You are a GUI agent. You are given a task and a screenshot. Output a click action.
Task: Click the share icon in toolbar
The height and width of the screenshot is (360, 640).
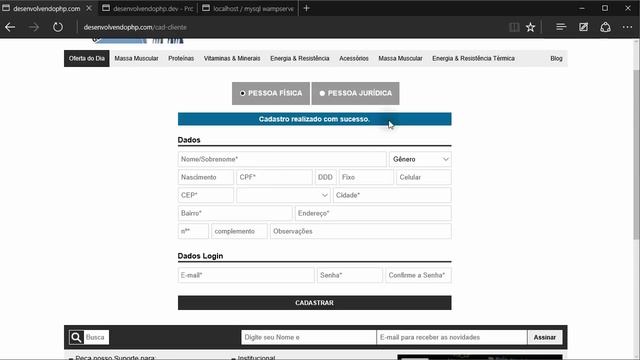(x=605, y=27)
